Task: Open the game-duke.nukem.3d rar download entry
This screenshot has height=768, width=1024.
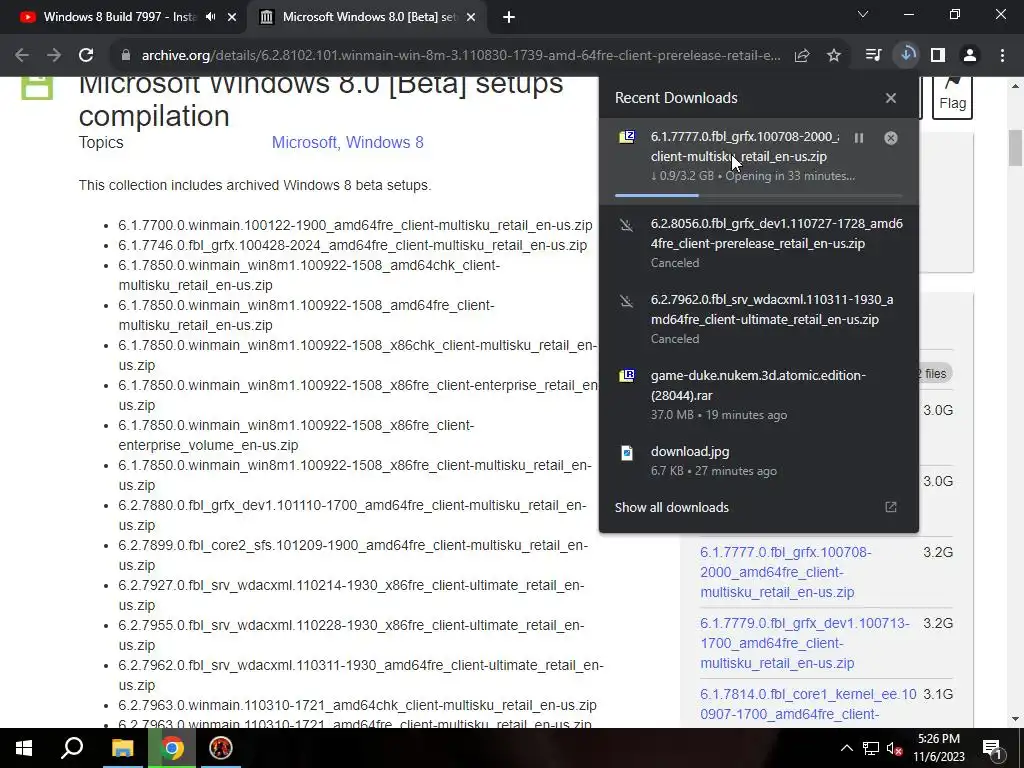Action: 758,394
